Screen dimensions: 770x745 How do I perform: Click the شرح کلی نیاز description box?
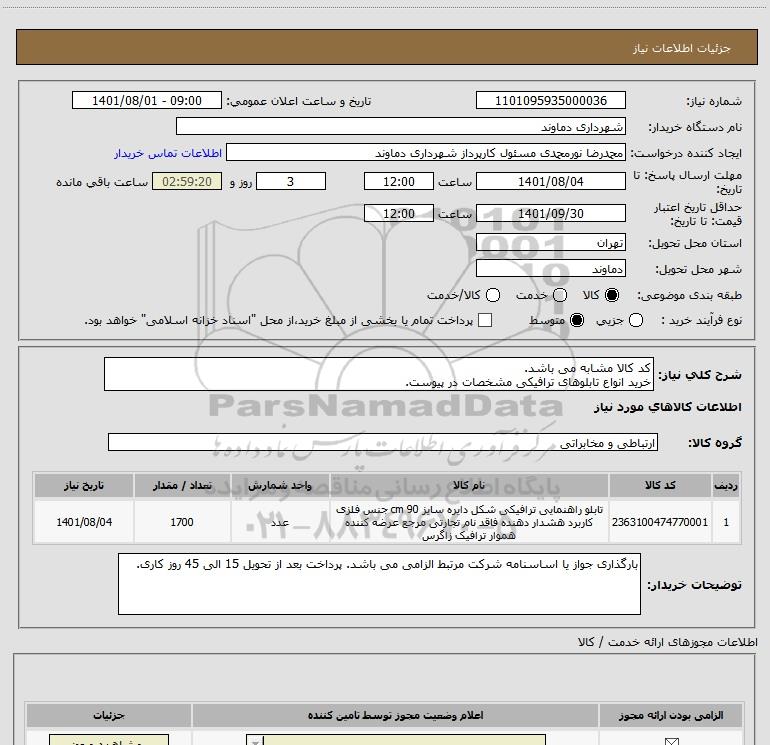379,374
